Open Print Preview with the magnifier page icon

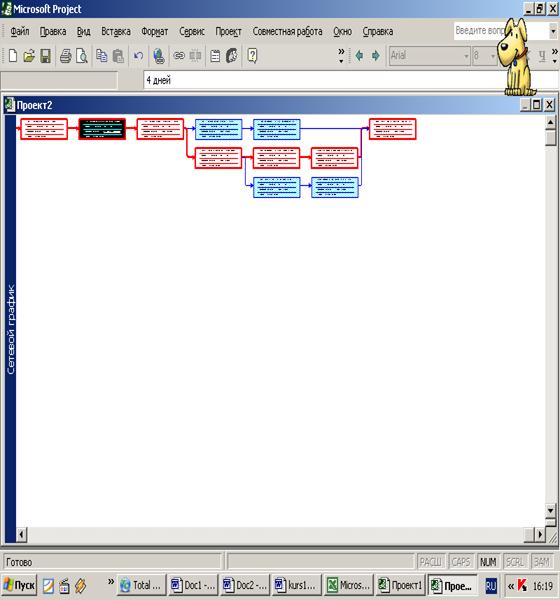(82, 56)
